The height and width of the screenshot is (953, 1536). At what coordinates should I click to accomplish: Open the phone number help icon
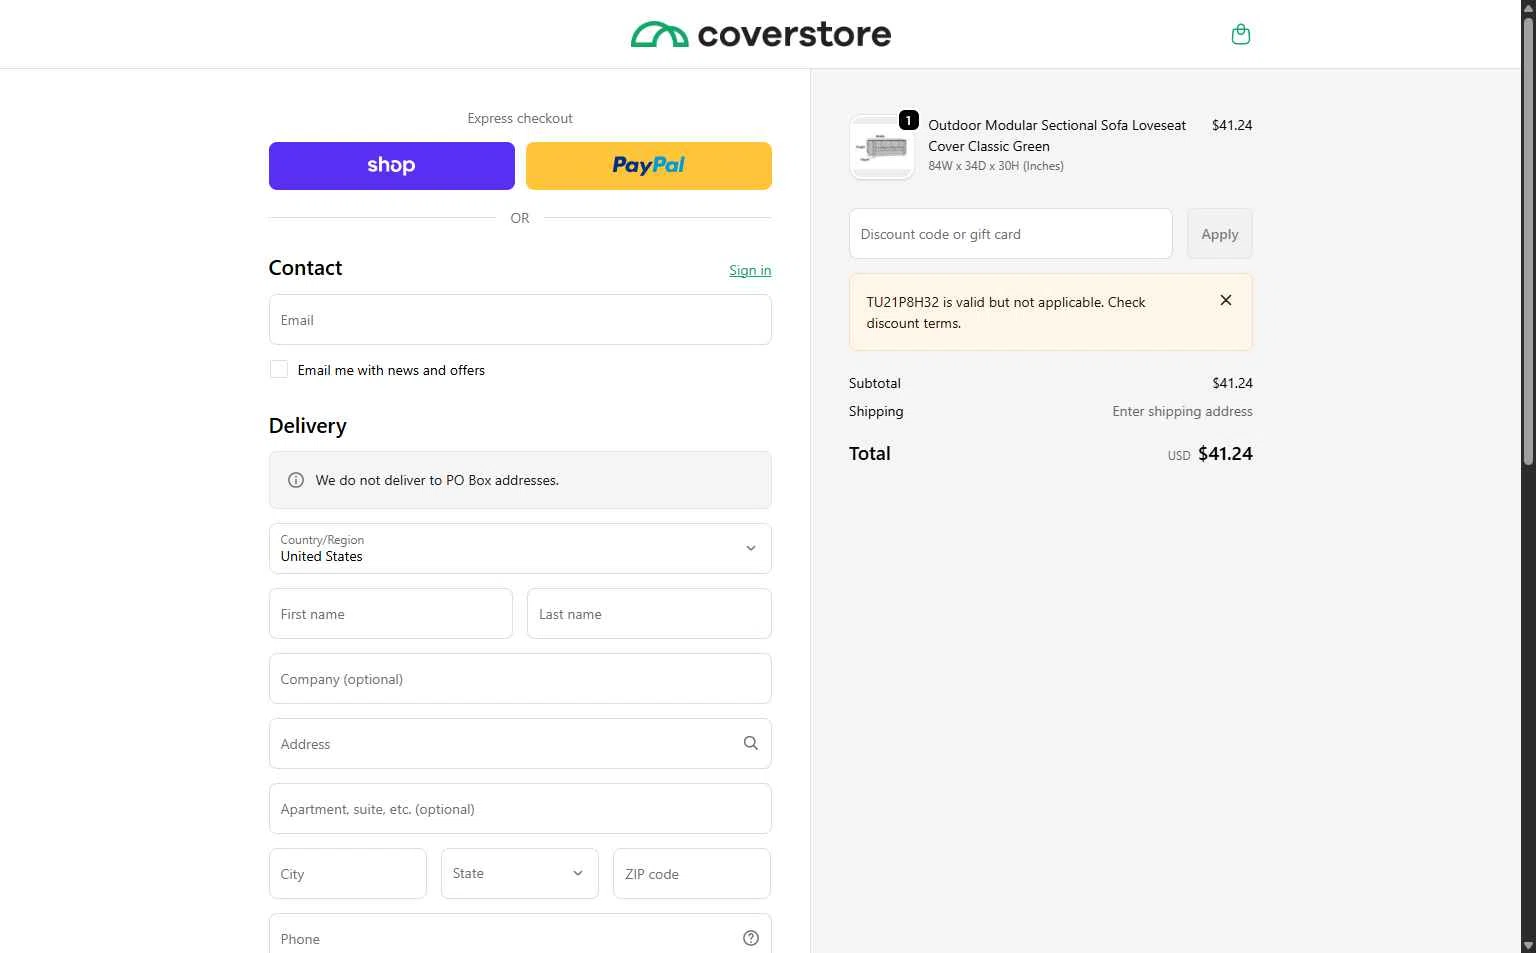tap(751, 938)
